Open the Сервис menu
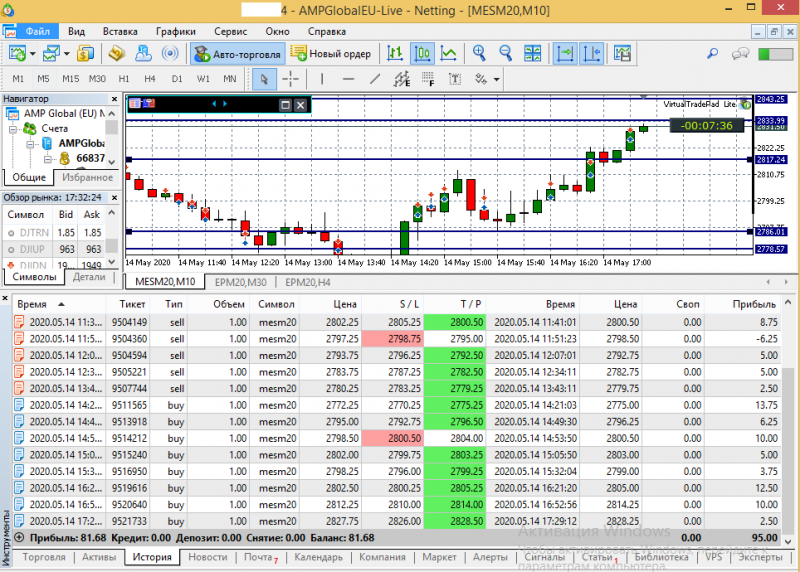 tap(231, 31)
